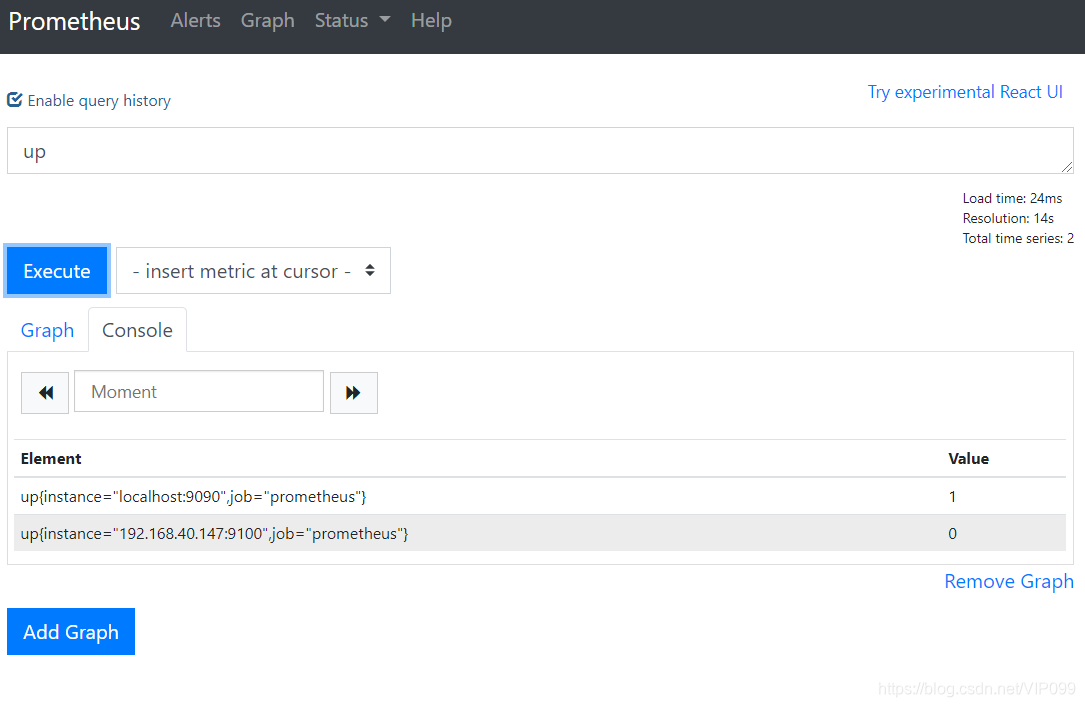Navigate to the Graph menu item
This screenshot has height=707, width=1085.
coord(267,20)
